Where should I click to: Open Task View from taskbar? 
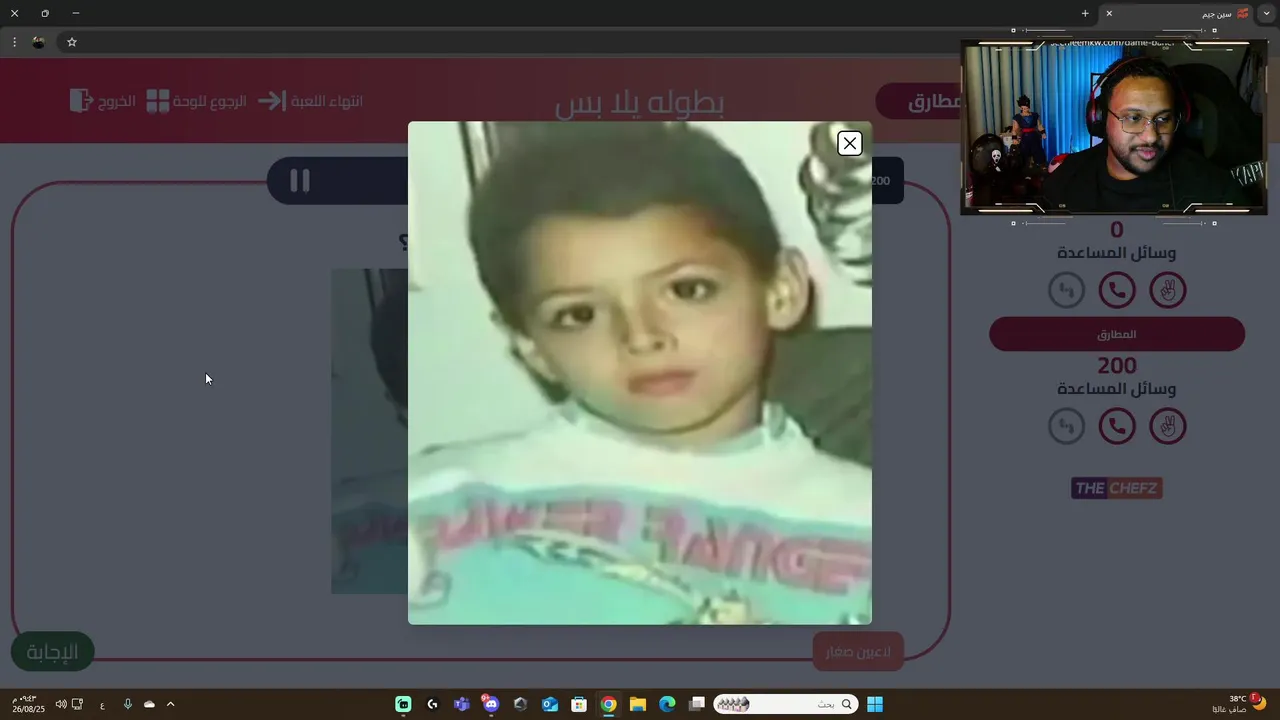(697, 704)
